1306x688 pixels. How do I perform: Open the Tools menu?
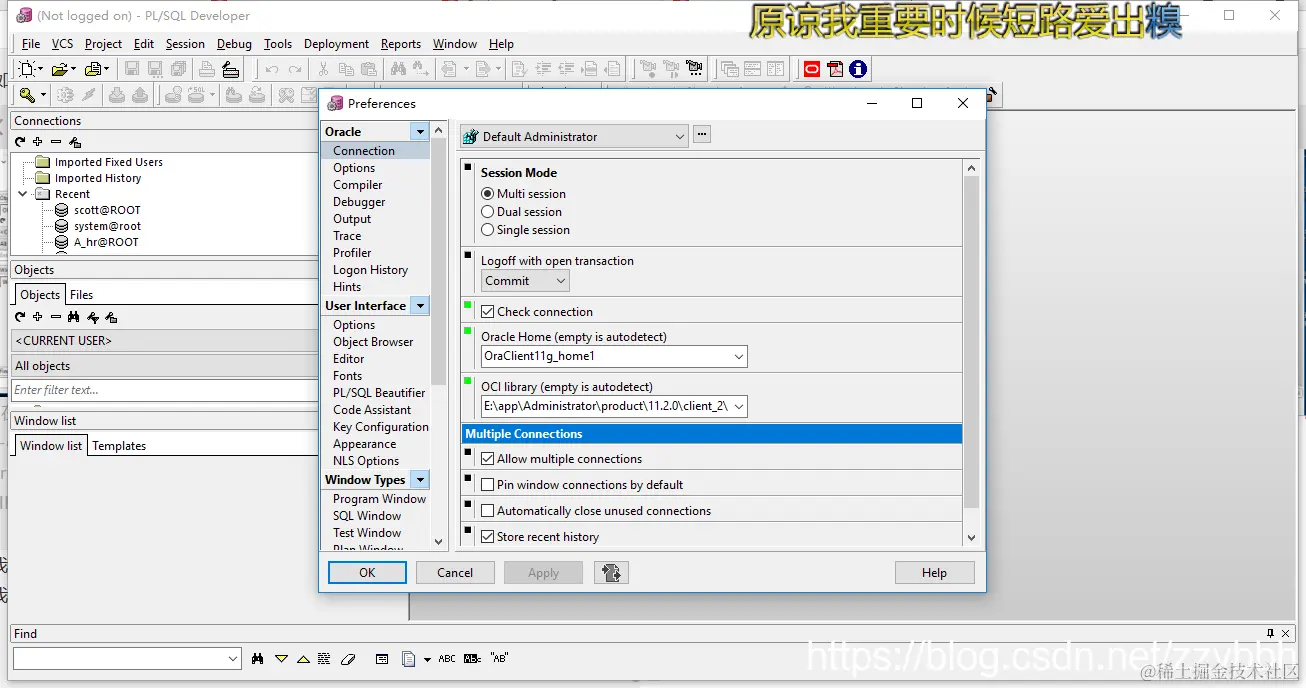click(278, 44)
